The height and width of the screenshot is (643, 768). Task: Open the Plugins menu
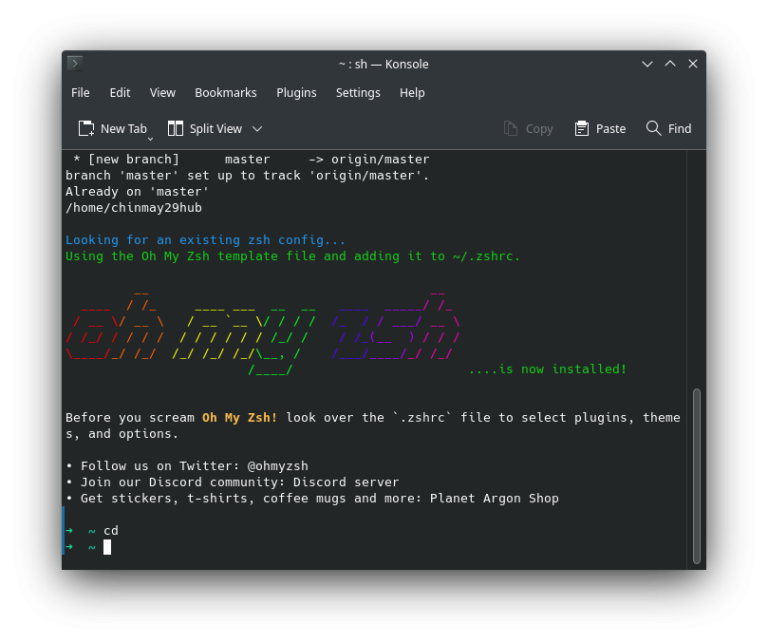pyautogui.click(x=296, y=93)
